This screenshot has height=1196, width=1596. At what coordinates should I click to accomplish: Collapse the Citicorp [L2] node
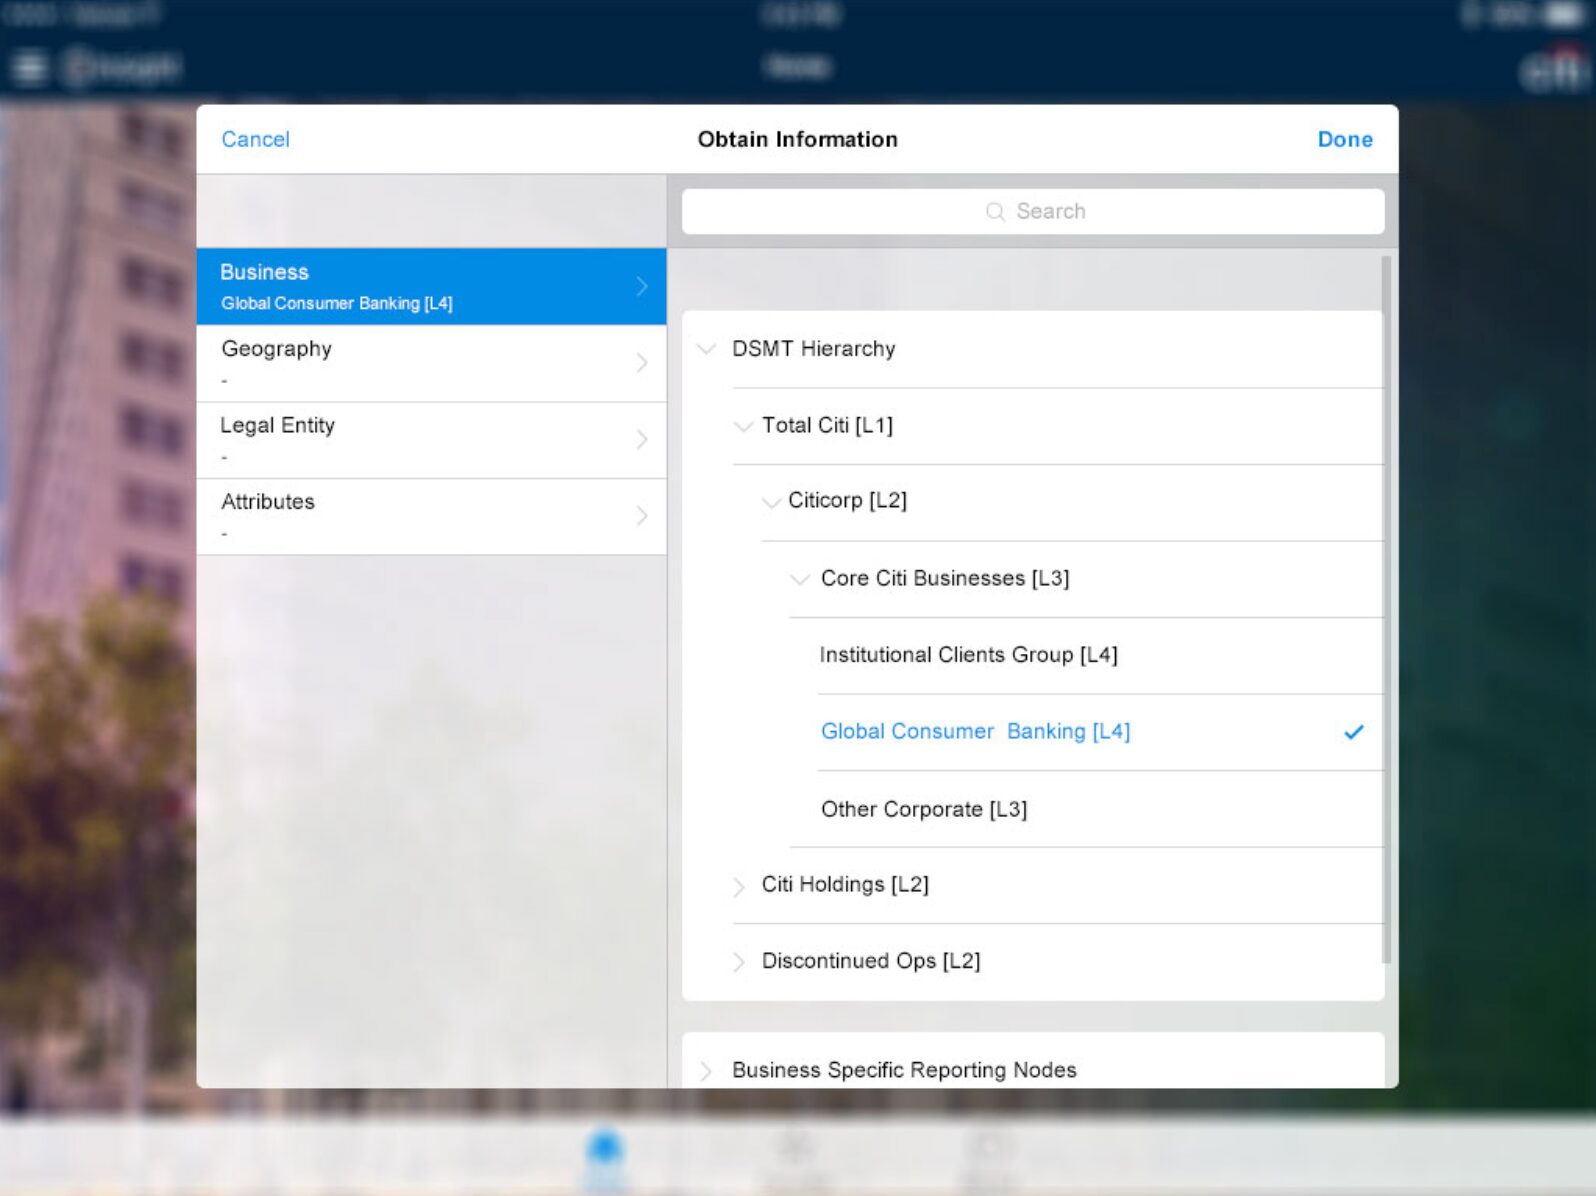click(x=771, y=502)
